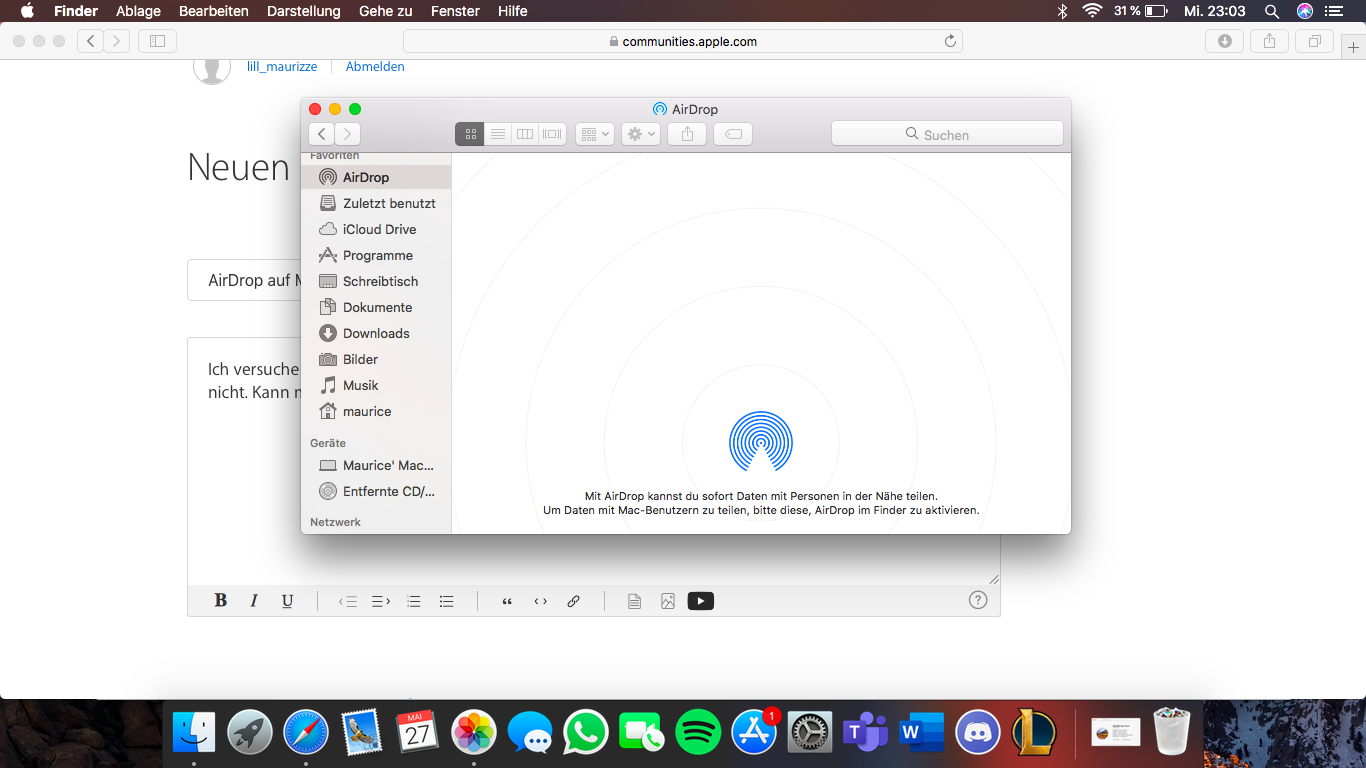Select Downloads in the Finder sidebar

tap(376, 333)
